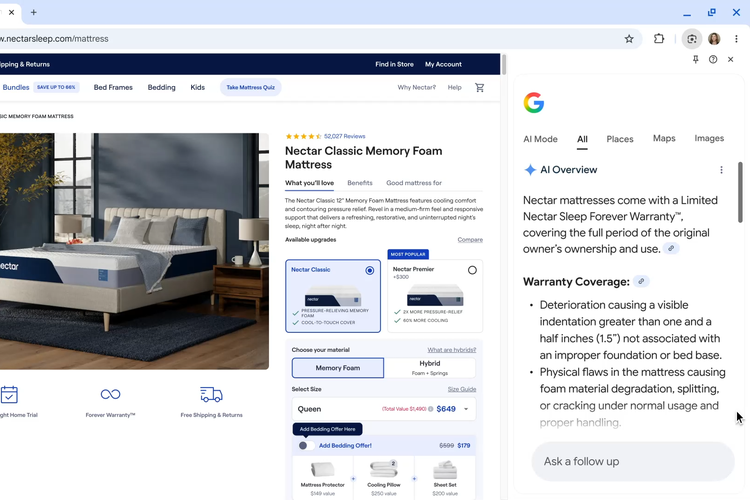Bookmark this page with the star icon

[629, 39]
